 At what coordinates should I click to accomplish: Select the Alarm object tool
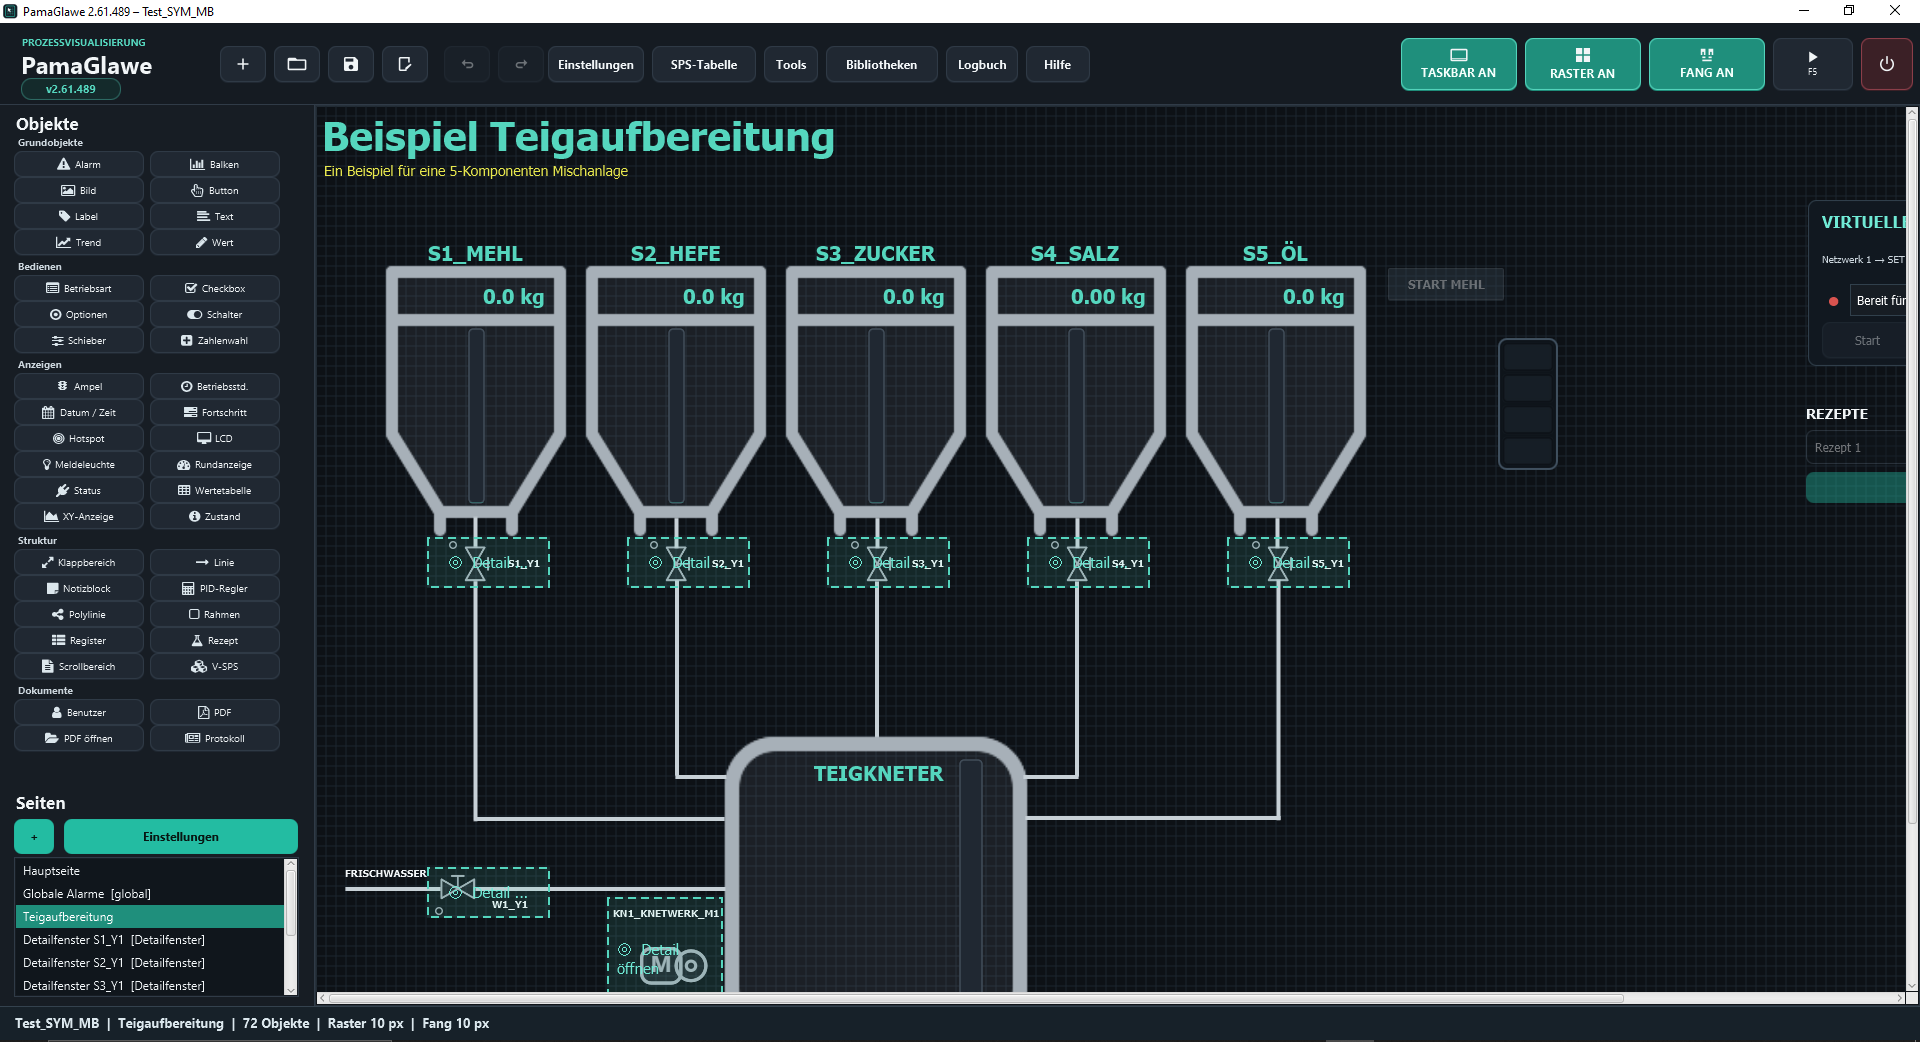tap(79, 164)
